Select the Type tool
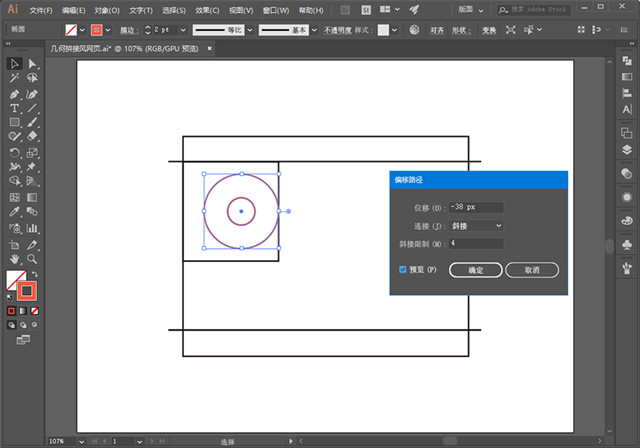 [15, 107]
